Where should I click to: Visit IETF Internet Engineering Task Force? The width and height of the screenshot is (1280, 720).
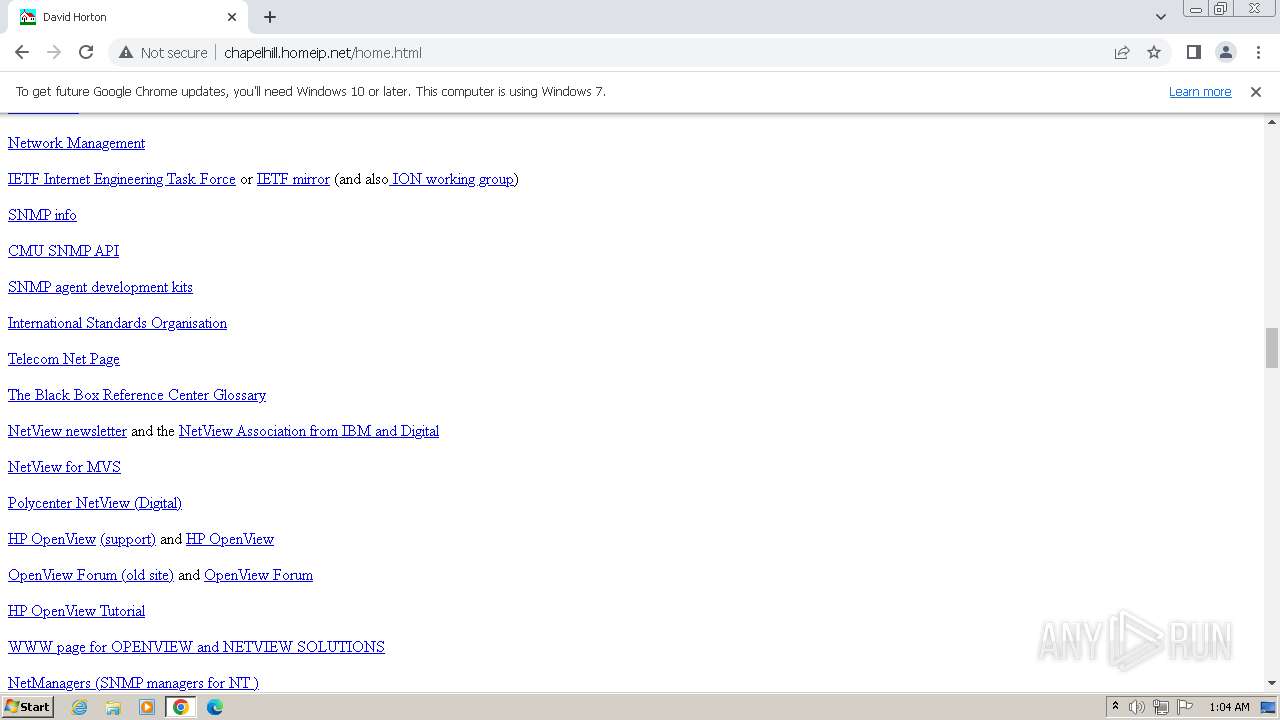tap(122, 179)
